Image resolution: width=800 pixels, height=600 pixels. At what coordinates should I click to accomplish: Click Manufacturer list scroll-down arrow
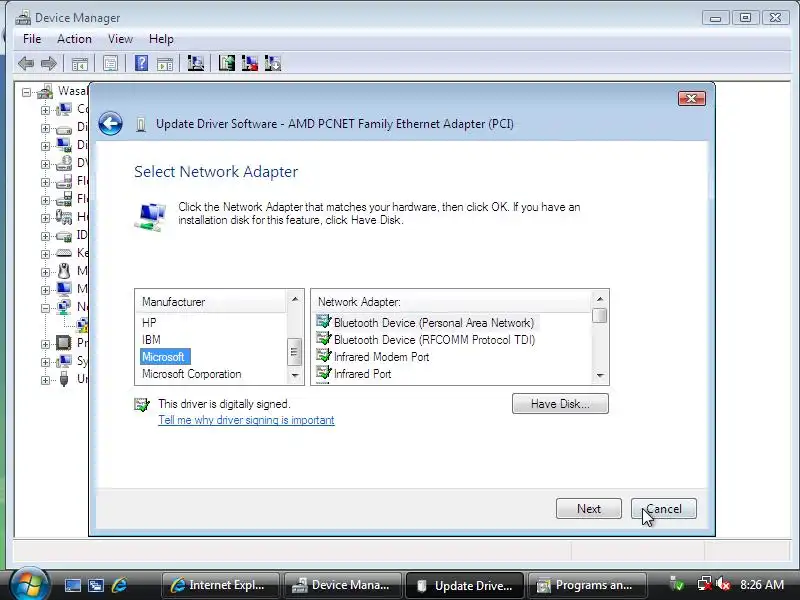click(x=294, y=376)
